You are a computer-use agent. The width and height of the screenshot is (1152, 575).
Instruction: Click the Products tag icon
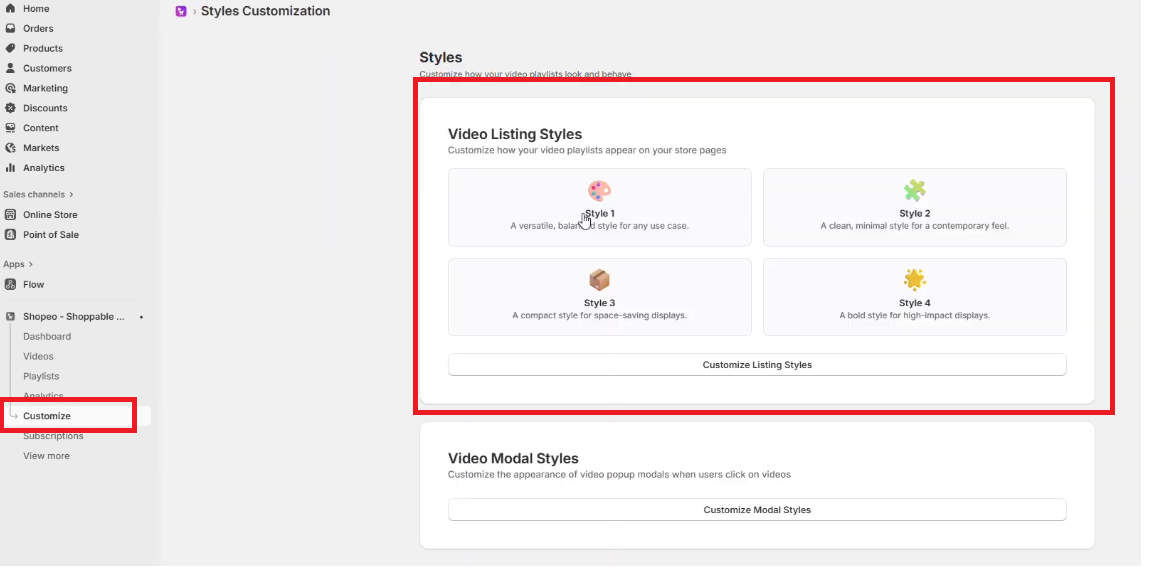[11, 49]
